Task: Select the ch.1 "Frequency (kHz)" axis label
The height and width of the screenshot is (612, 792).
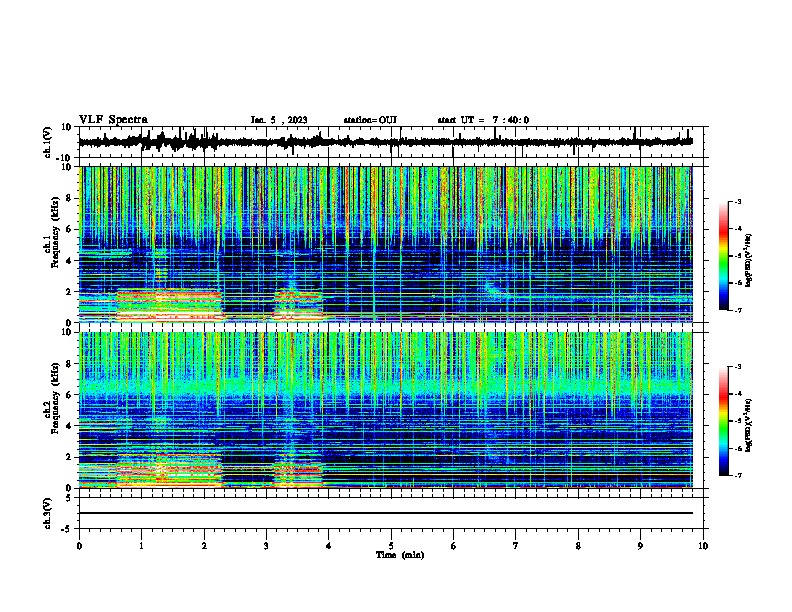Action: coord(55,232)
